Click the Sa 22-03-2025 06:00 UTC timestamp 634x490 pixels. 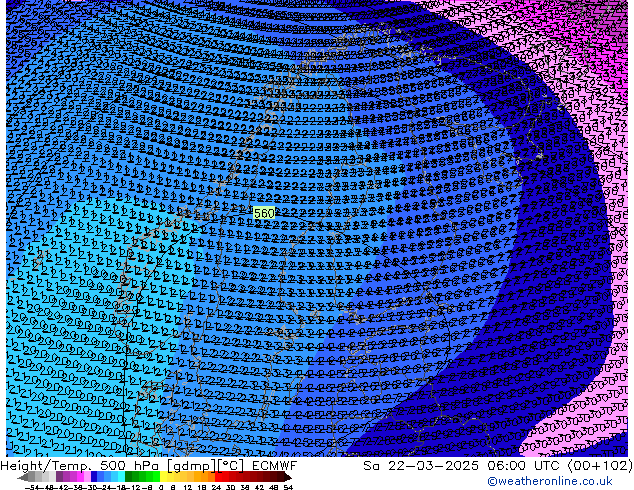tap(498, 466)
